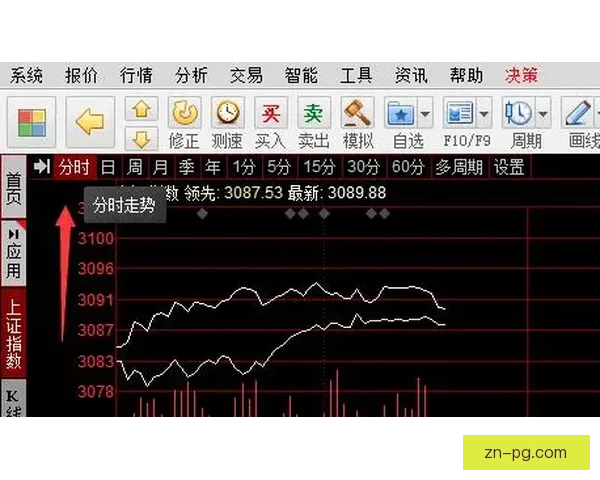
Task: Switch to the 应用 side tab
Action: 14,253
